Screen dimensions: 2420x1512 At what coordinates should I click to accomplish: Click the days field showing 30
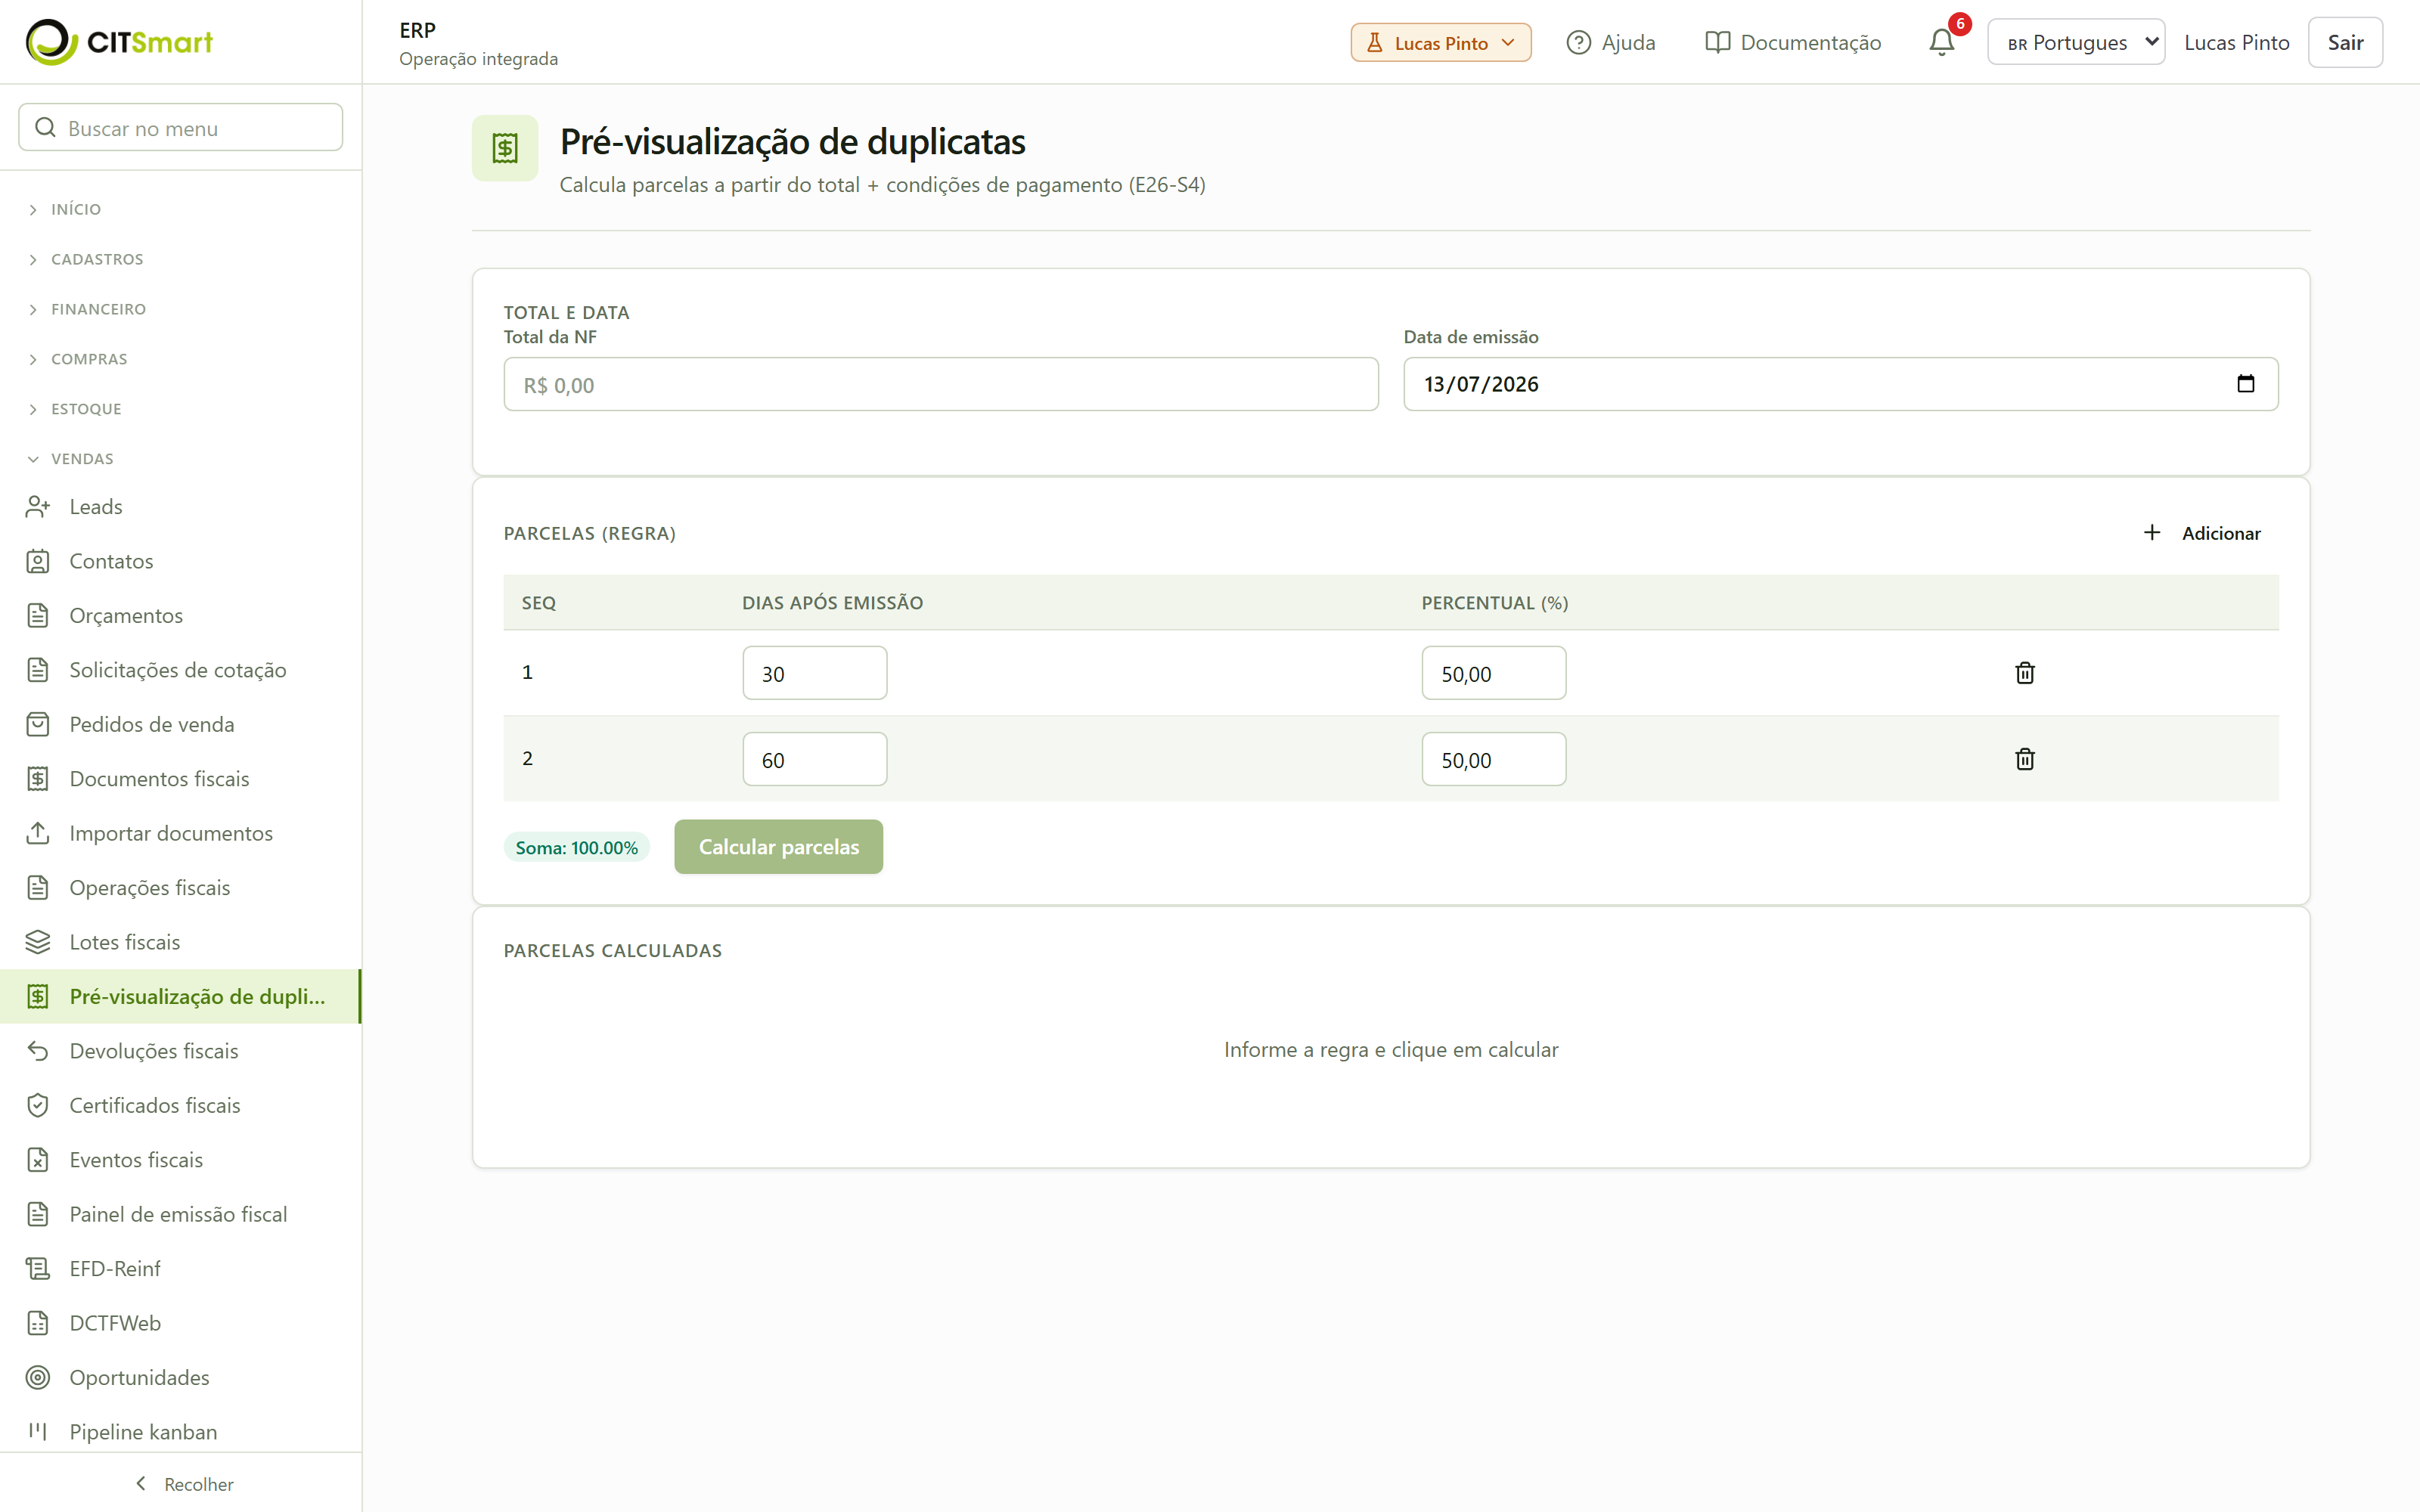click(x=814, y=673)
